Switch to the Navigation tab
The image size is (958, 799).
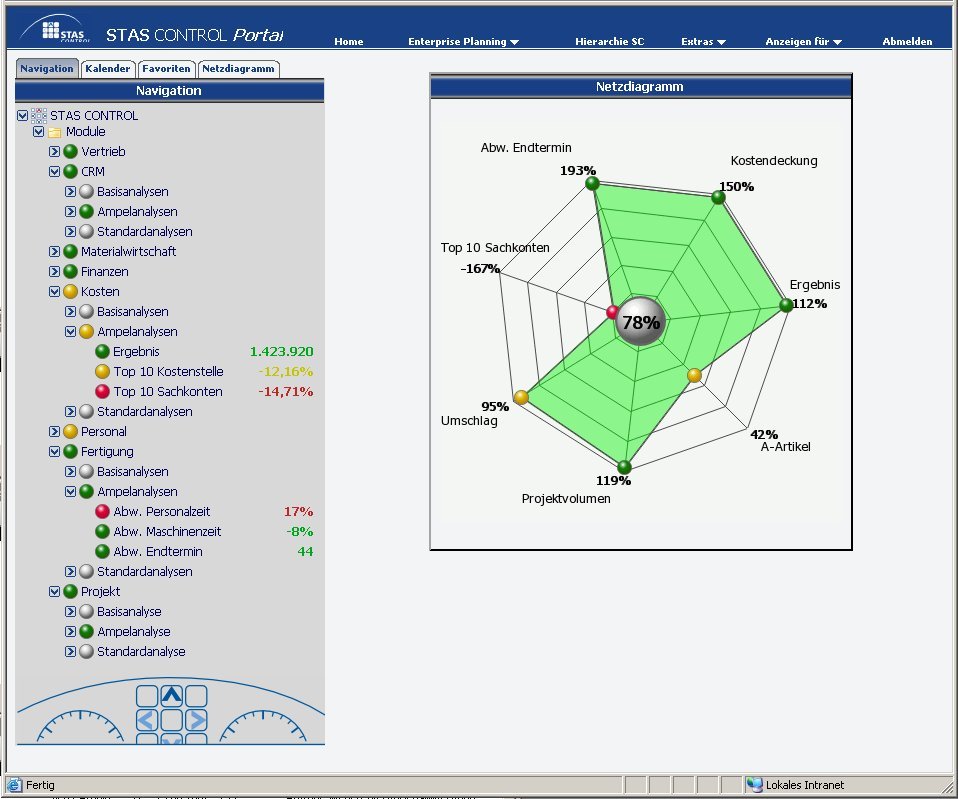[47, 68]
